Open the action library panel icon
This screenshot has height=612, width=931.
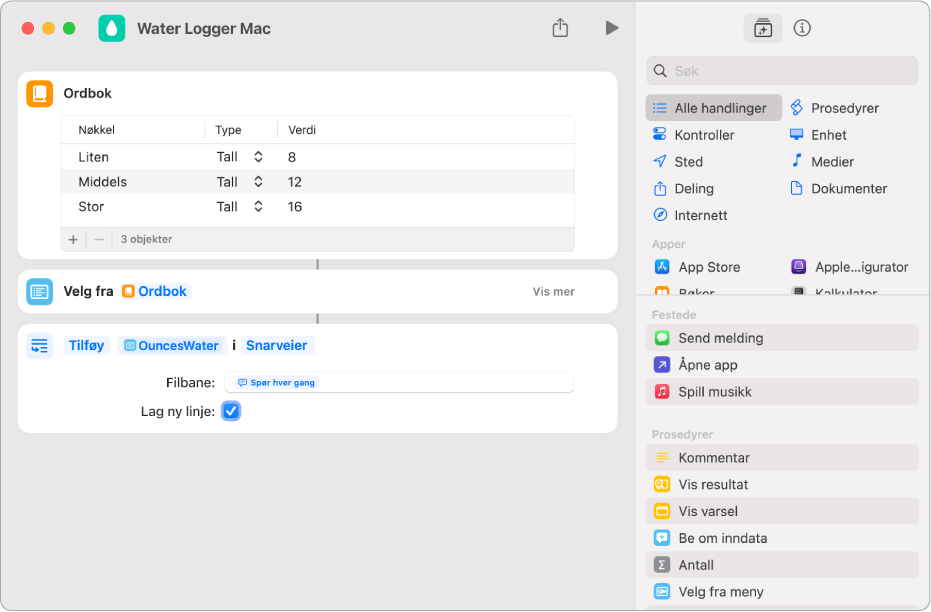pyautogui.click(x=762, y=28)
